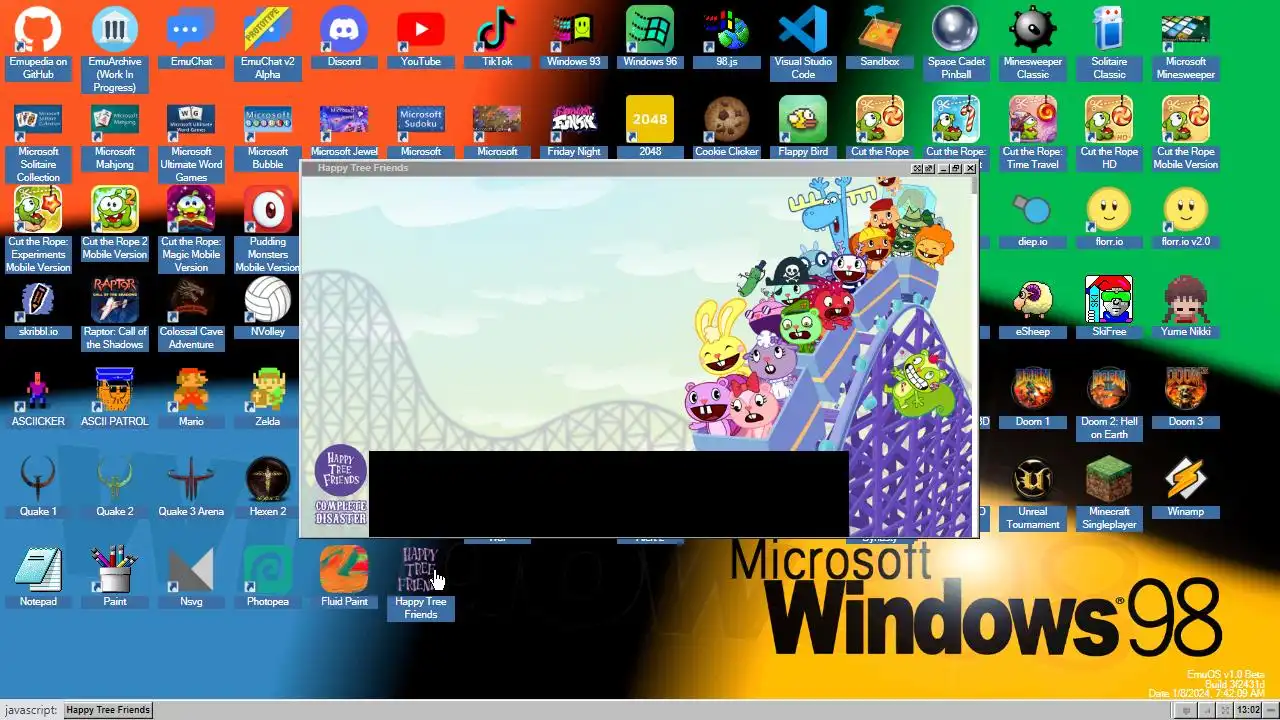Launch Pudding Monsters Mobile Version
Image resolution: width=1280 pixels, height=720 pixels.
(268, 211)
